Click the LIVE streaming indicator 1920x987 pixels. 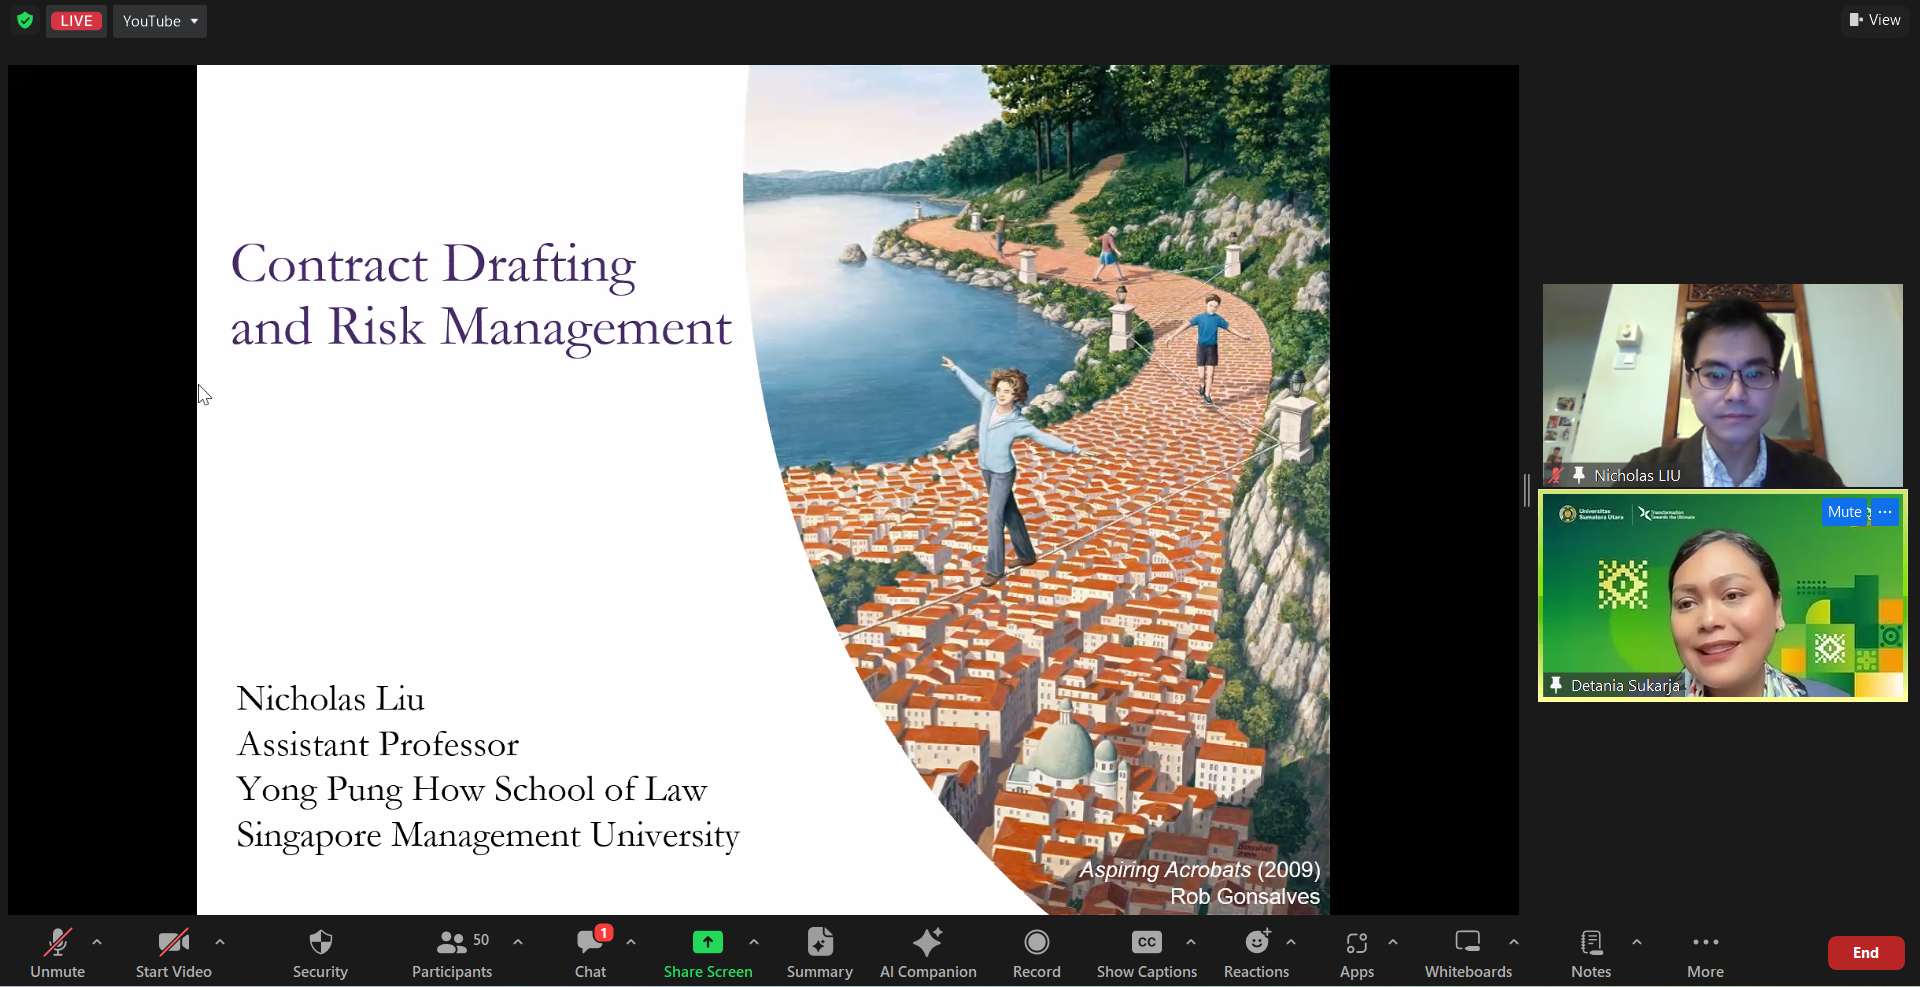pos(76,21)
